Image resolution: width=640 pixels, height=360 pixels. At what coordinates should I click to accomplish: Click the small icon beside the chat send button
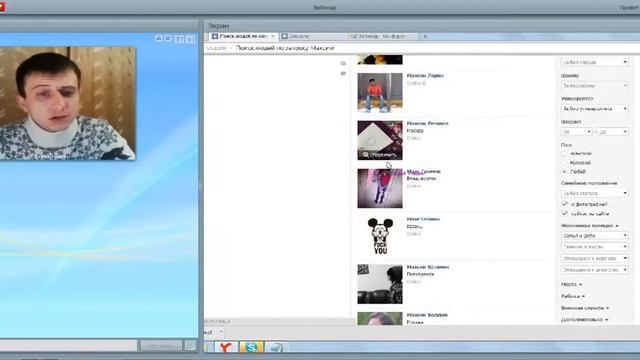[x=190, y=345]
